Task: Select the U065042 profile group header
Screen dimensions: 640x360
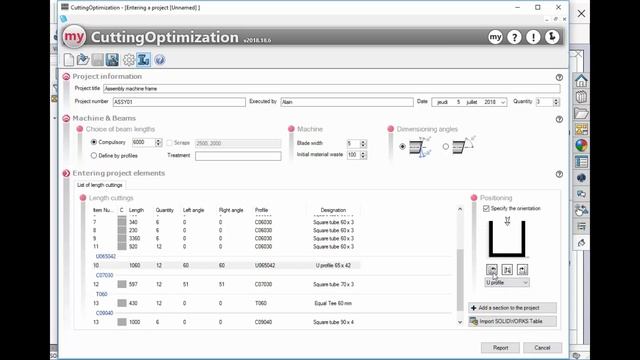Action: pos(106,256)
